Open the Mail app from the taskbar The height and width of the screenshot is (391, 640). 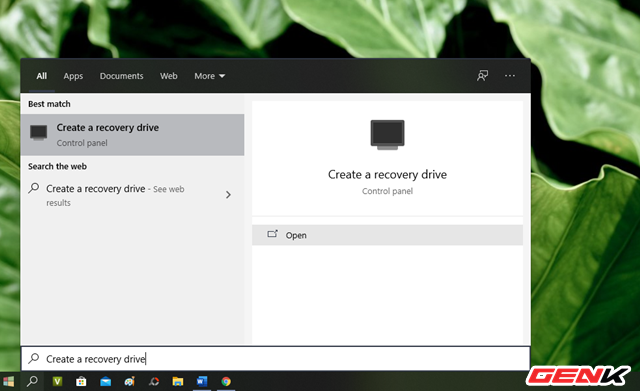point(105,382)
